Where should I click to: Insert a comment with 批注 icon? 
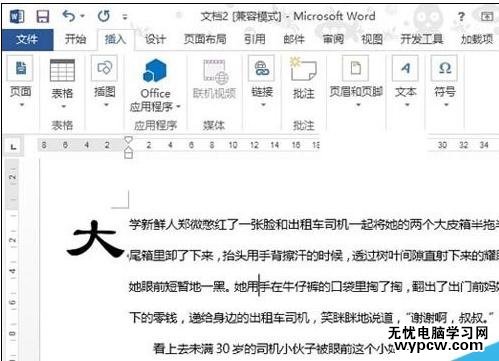(303, 69)
